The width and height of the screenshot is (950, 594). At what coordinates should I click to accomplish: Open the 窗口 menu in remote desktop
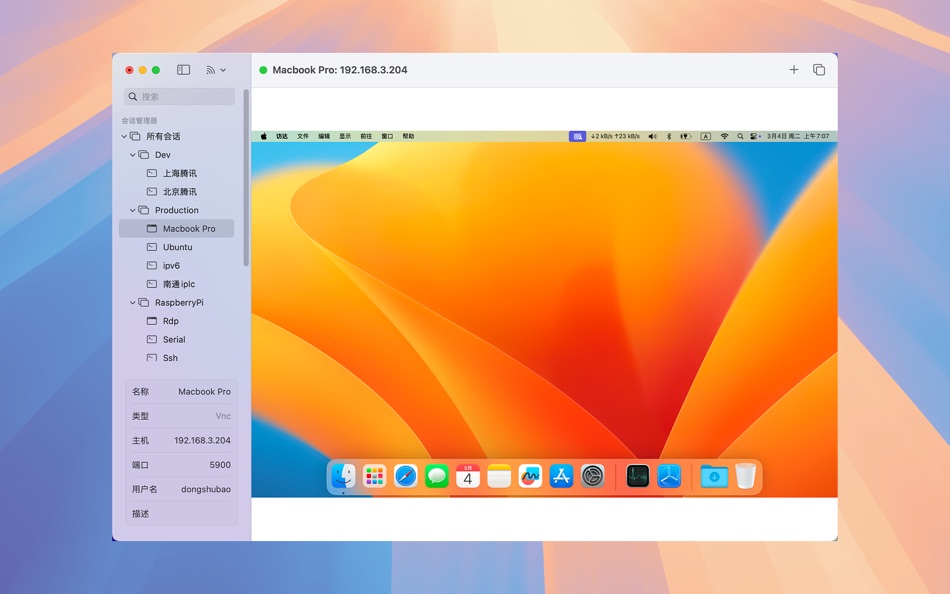point(387,136)
